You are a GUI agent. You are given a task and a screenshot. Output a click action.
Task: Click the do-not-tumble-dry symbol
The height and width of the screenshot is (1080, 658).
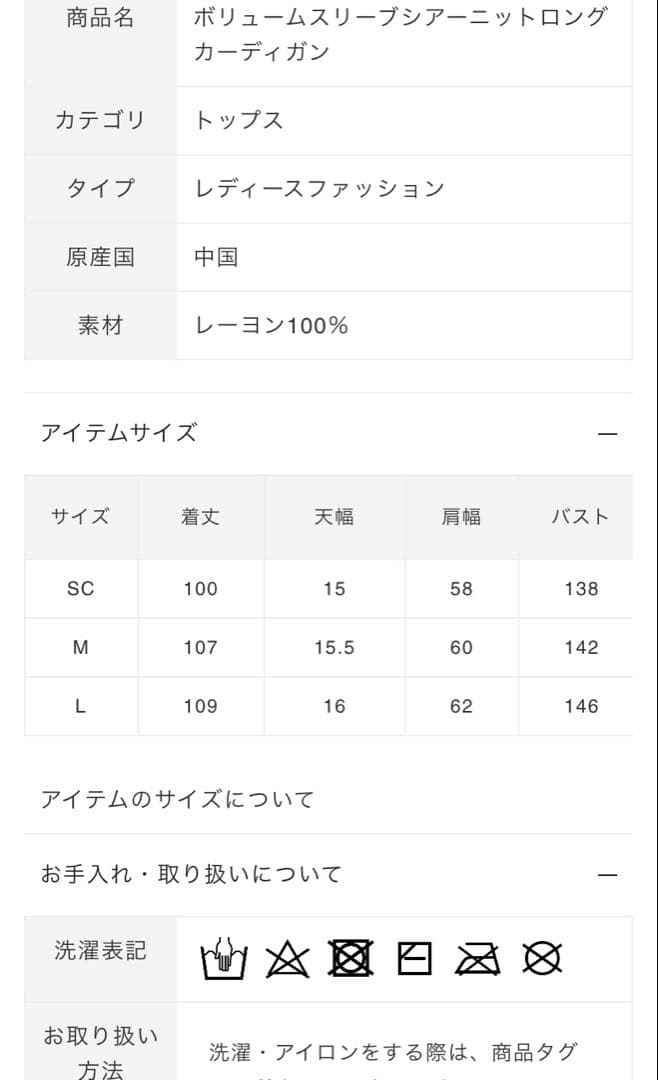tap(351, 959)
